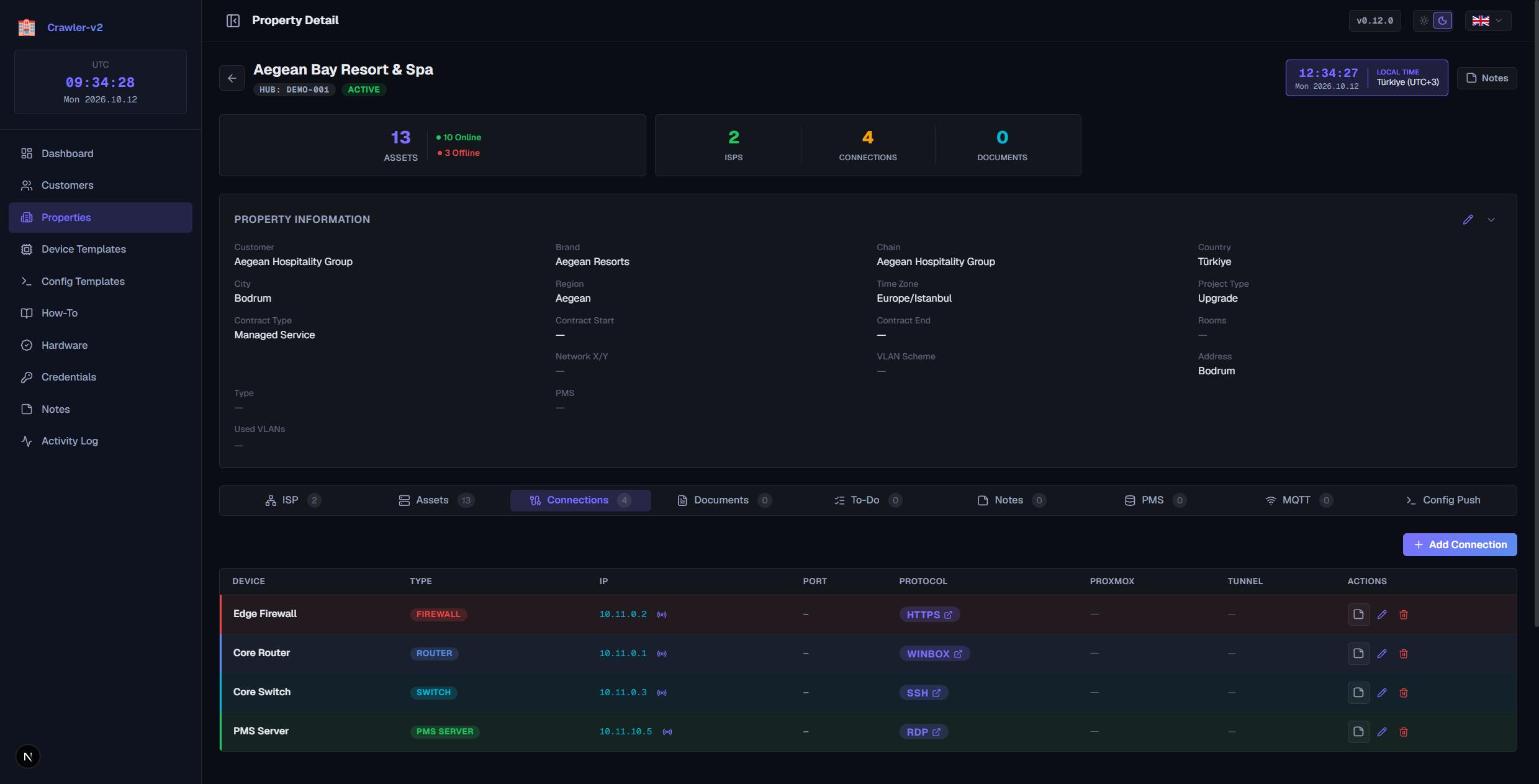Open Credentials in the sidebar

[x=100, y=378]
